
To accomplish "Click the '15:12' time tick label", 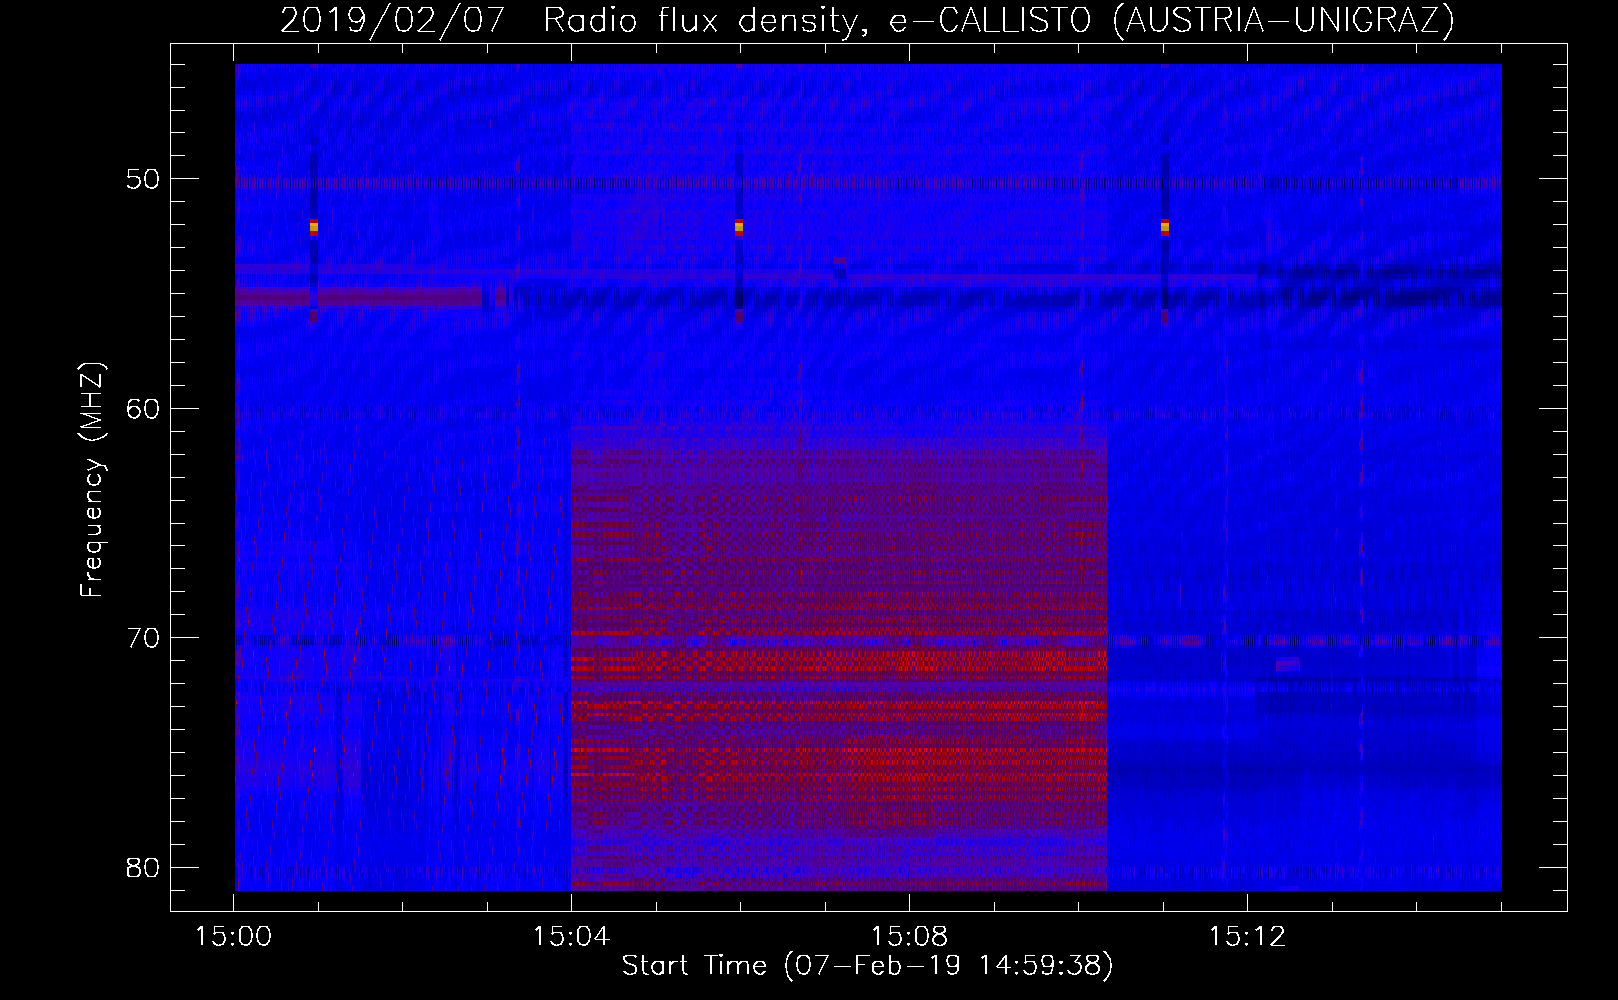I will point(1247,937).
